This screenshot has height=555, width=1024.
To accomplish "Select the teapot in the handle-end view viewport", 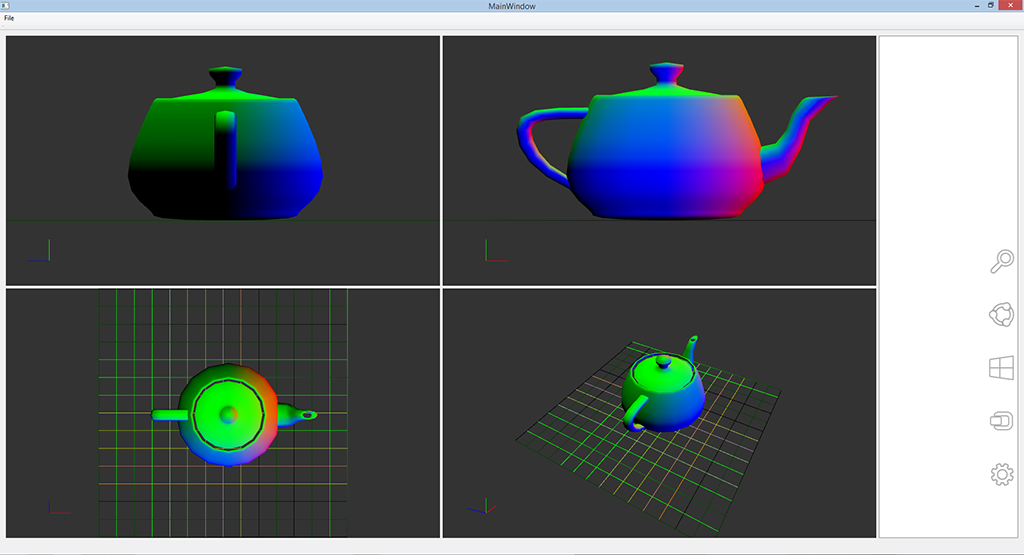I will click(x=225, y=143).
